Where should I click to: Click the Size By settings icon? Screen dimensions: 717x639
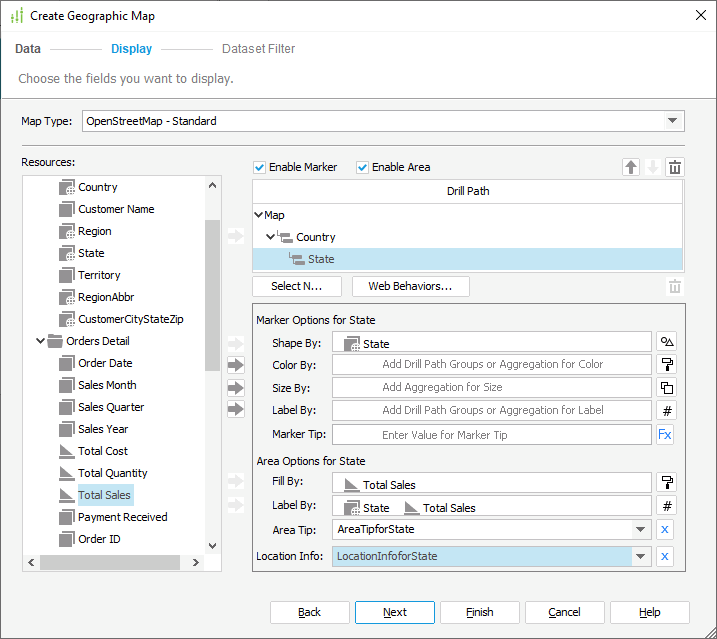(x=667, y=387)
